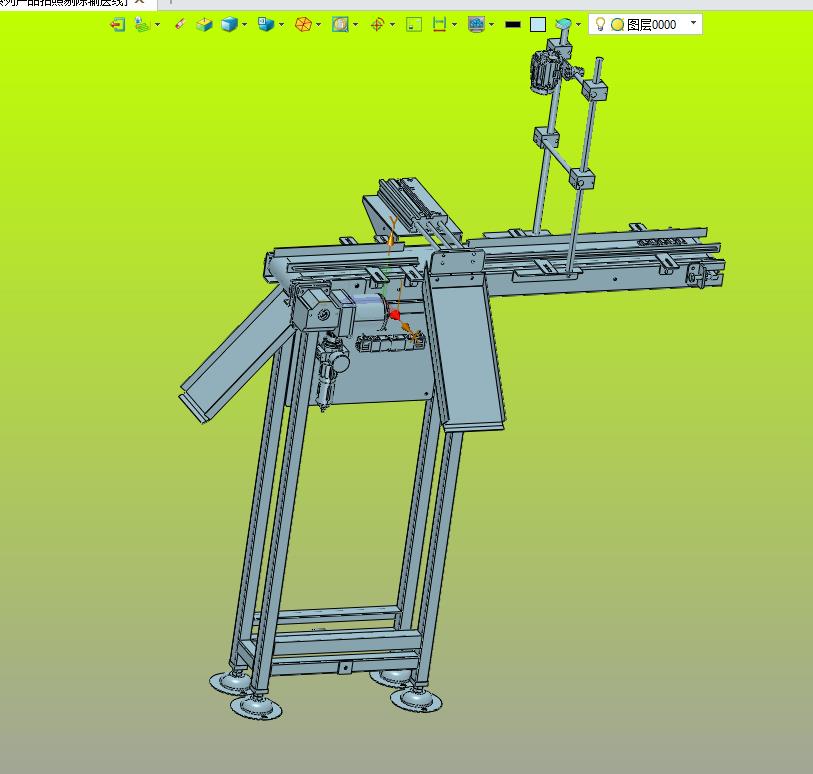Open dropdown next to sketch plane icon
The height and width of the screenshot is (774, 813).
tap(158, 24)
